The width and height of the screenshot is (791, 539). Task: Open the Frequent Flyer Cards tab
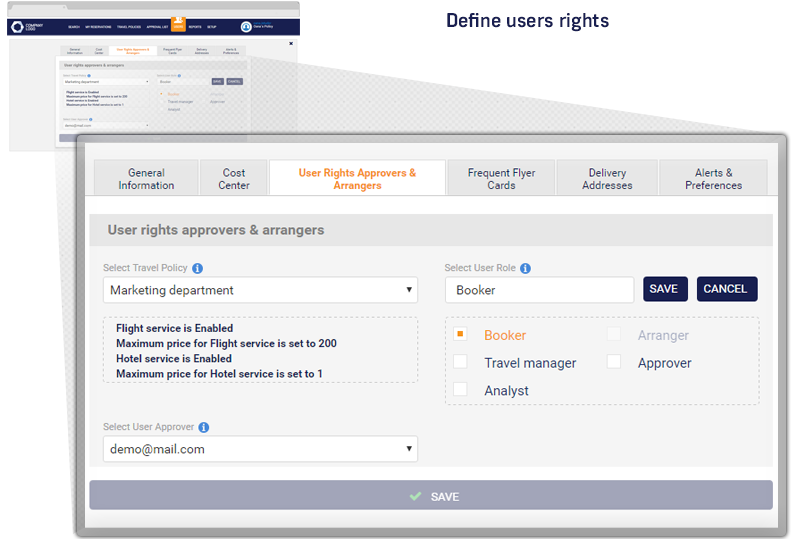(501, 178)
